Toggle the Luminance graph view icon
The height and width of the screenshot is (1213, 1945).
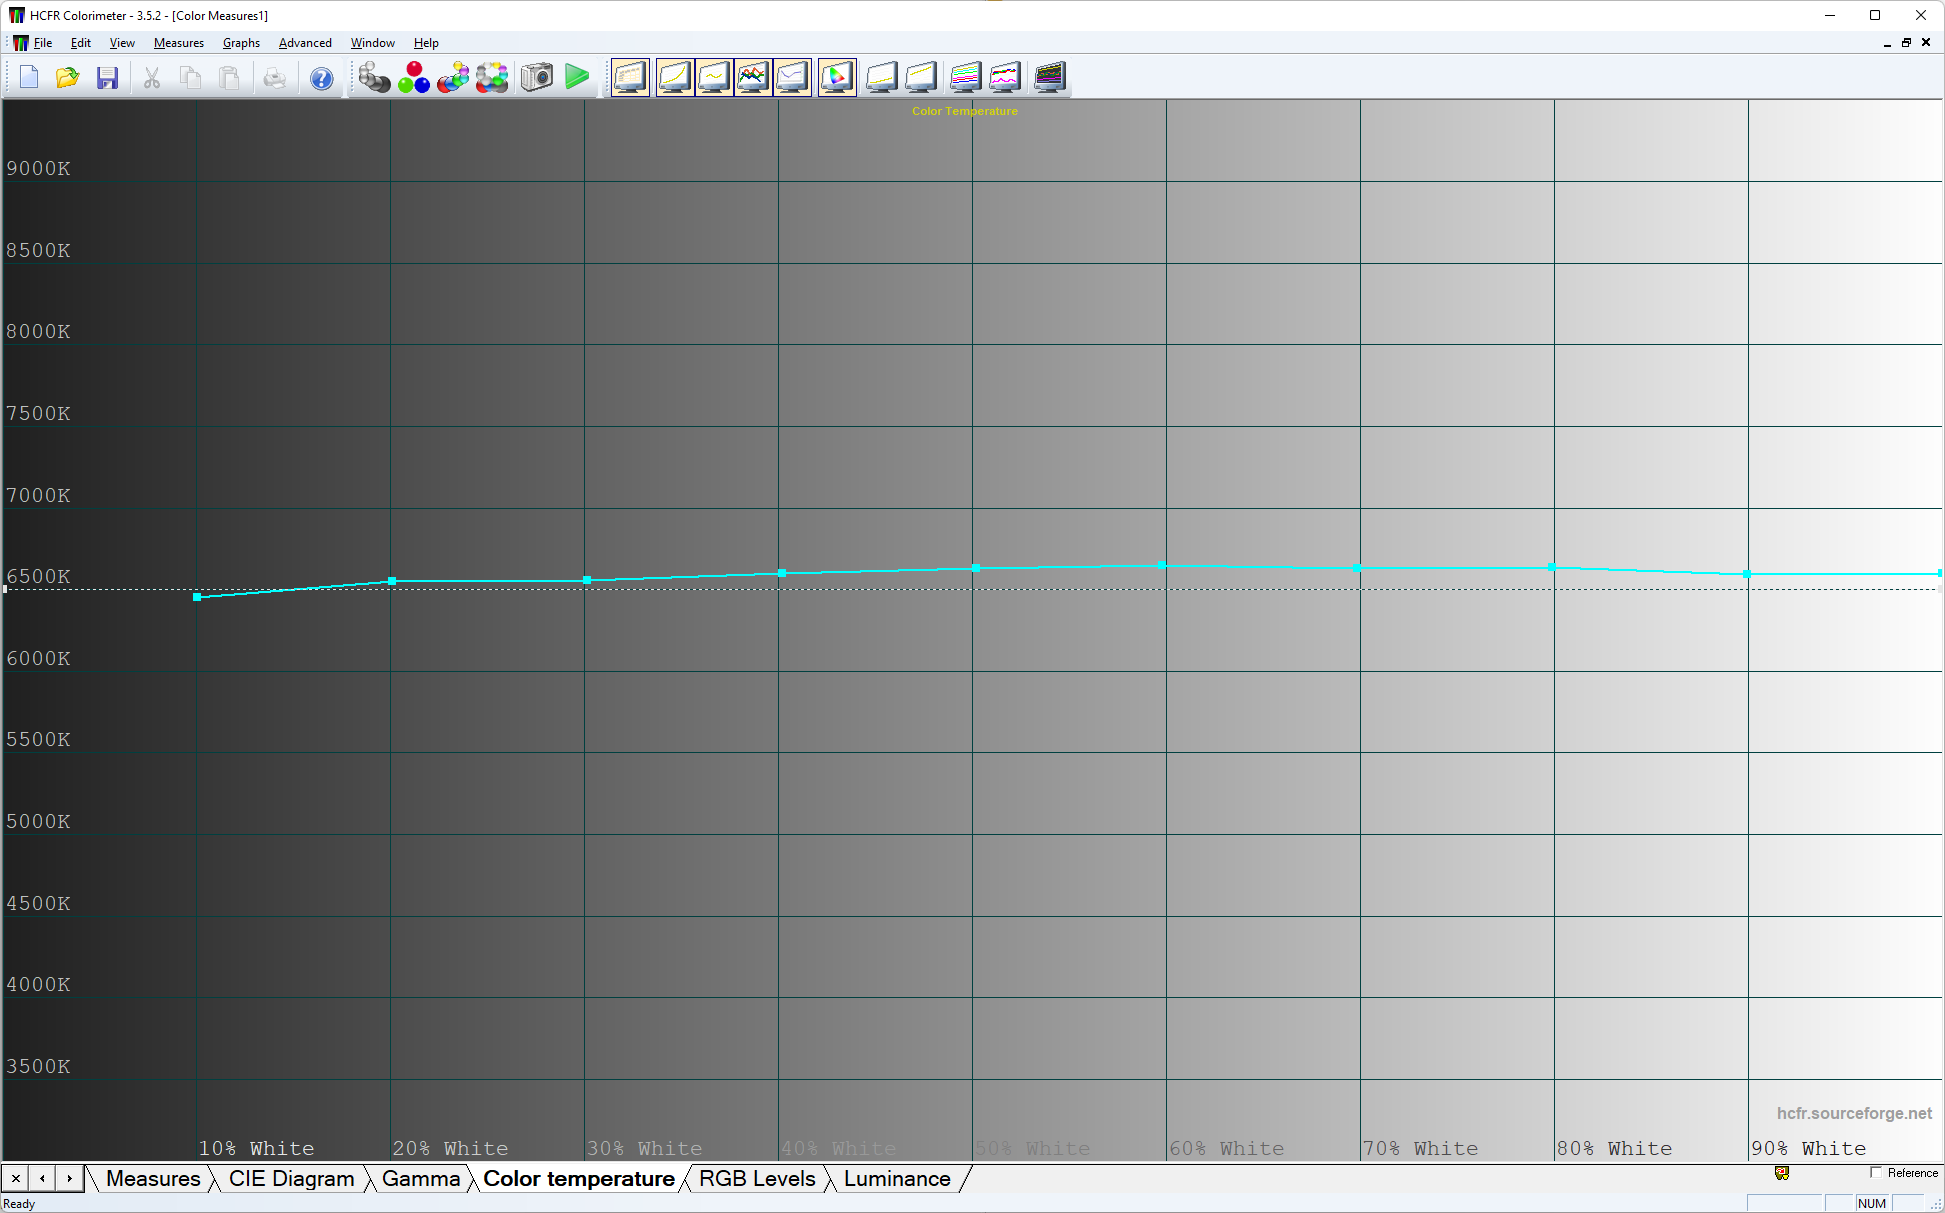tap(675, 77)
